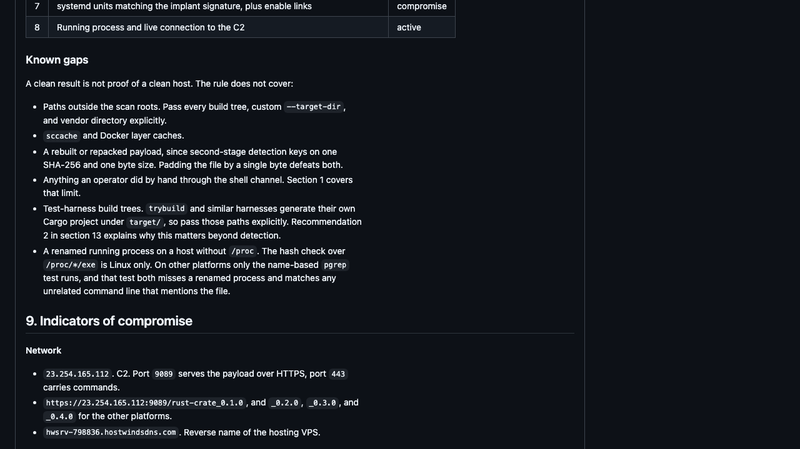Select the hwsrv-798836.hostwindsdns.com hostname code

click(x=111, y=432)
